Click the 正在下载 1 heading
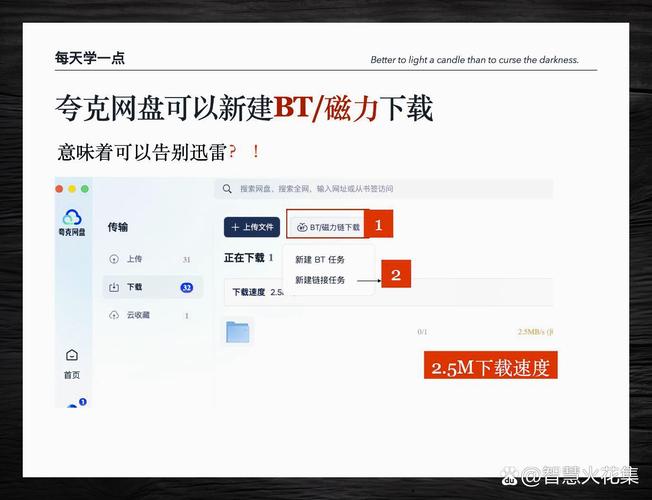The height and width of the screenshot is (500, 652). click(249, 258)
